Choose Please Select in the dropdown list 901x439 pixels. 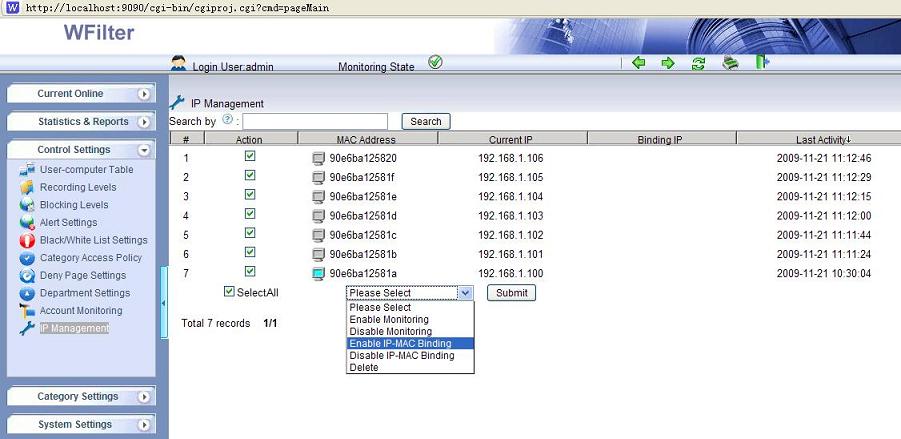(x=410, y=307)
